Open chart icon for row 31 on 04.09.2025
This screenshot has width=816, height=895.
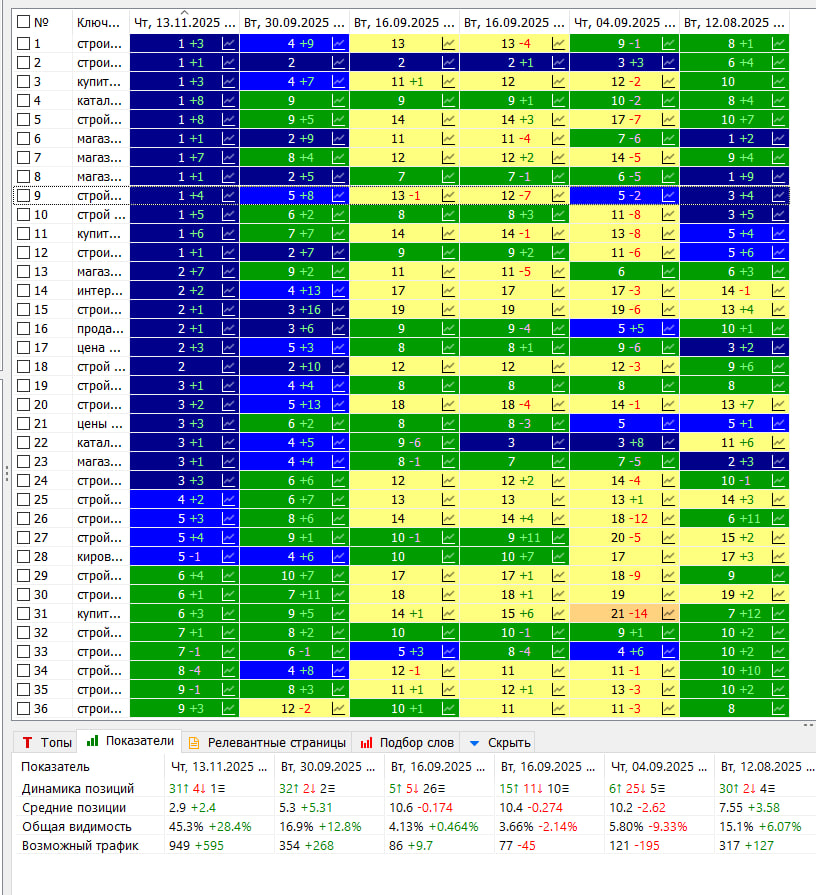click(668, 614)
